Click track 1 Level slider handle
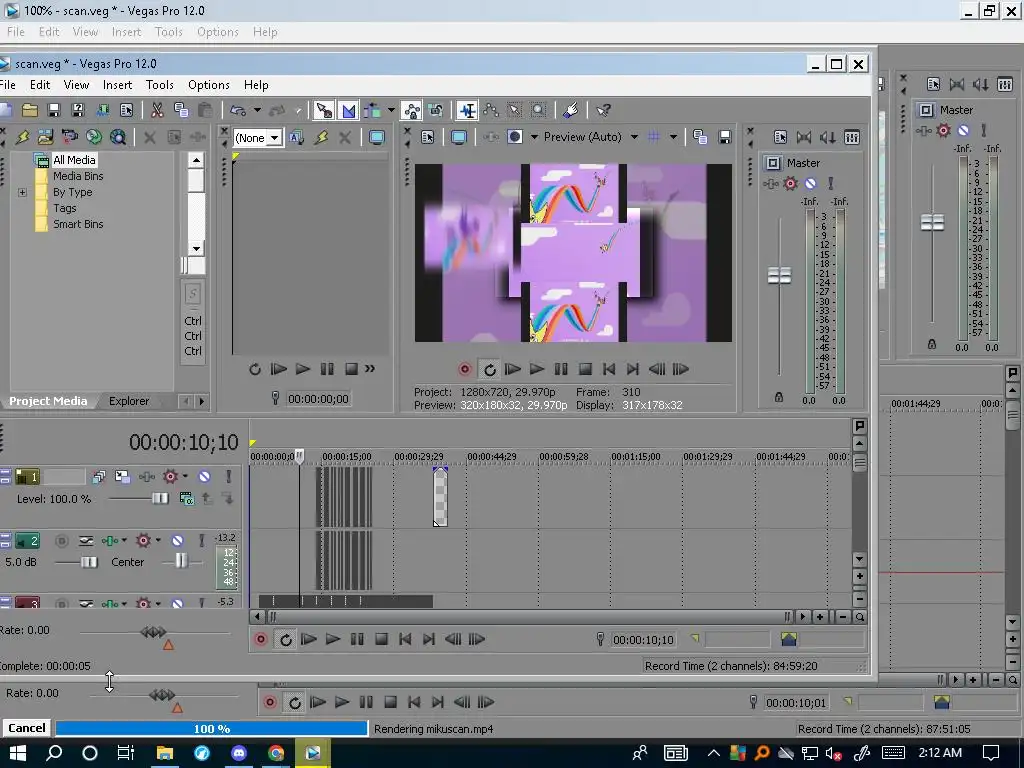This screenshot has height=768, width=1024. (x=160, y=499)
